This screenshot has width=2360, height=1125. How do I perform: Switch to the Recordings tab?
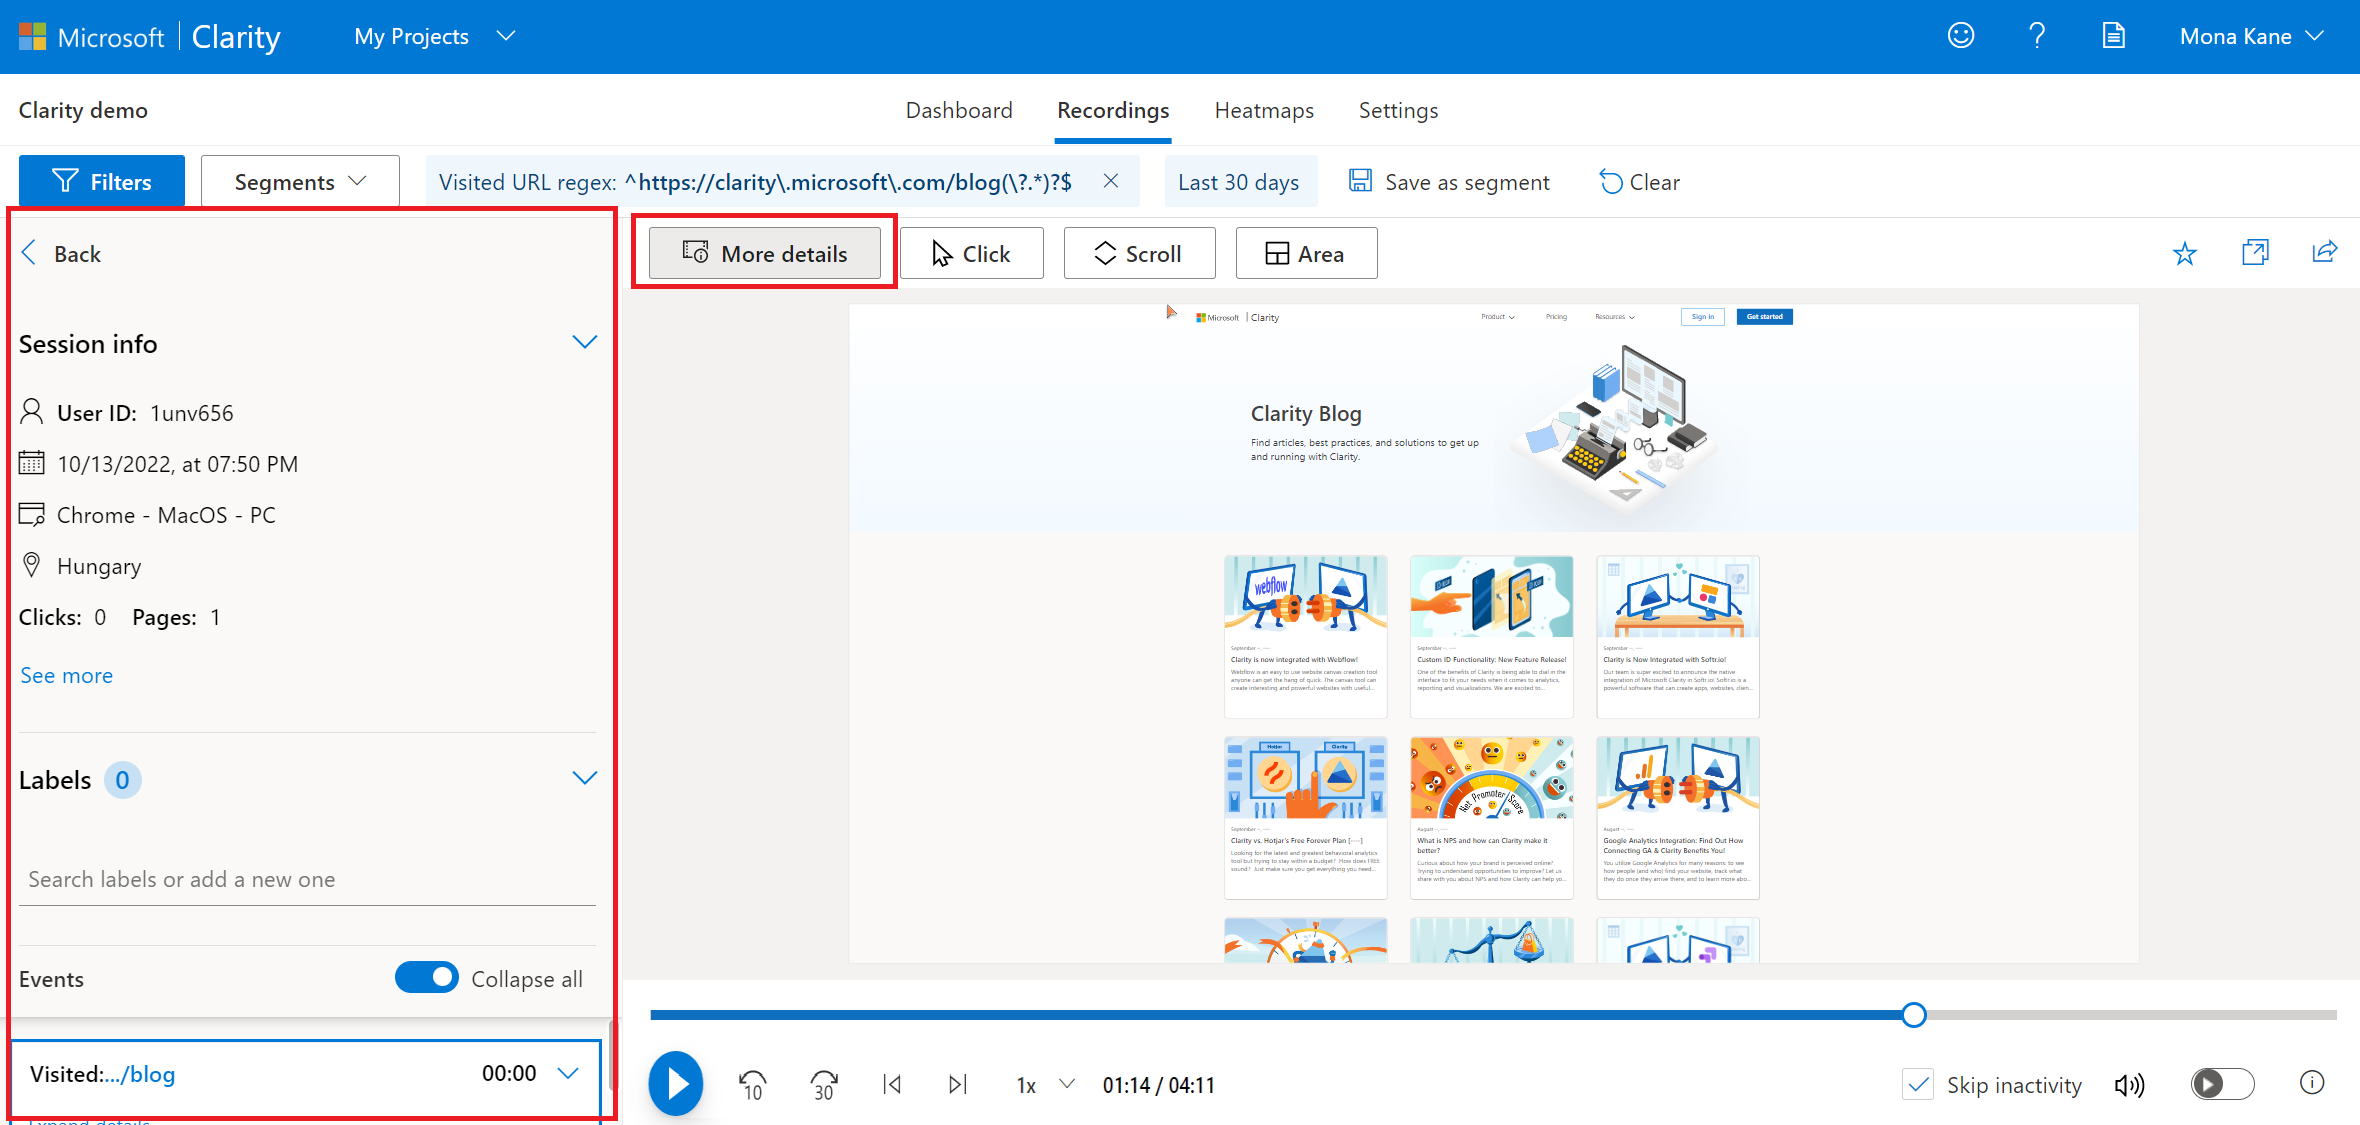(1113, 110)
